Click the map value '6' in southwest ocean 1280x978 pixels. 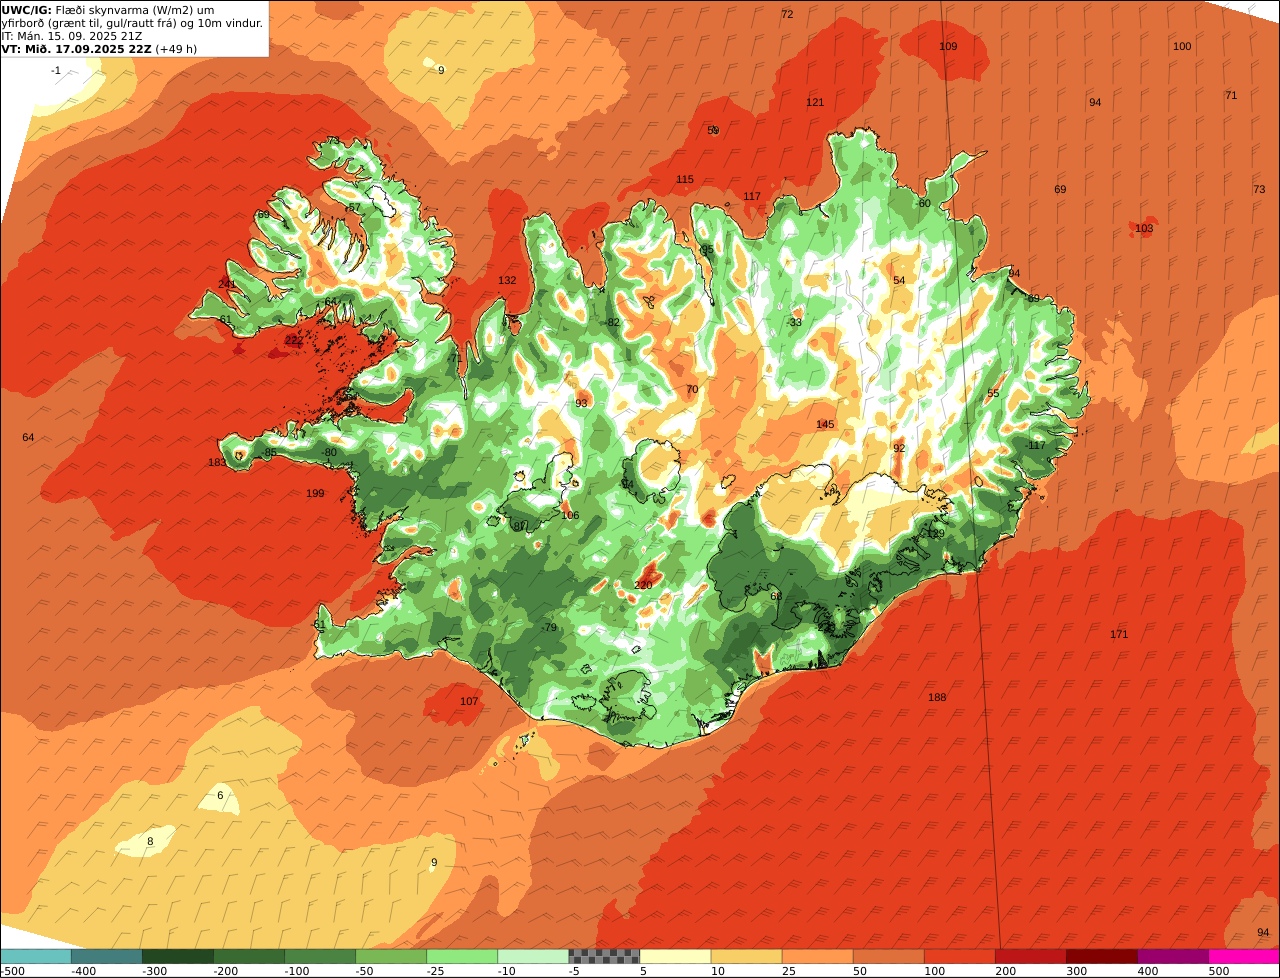tap(220, 796)
